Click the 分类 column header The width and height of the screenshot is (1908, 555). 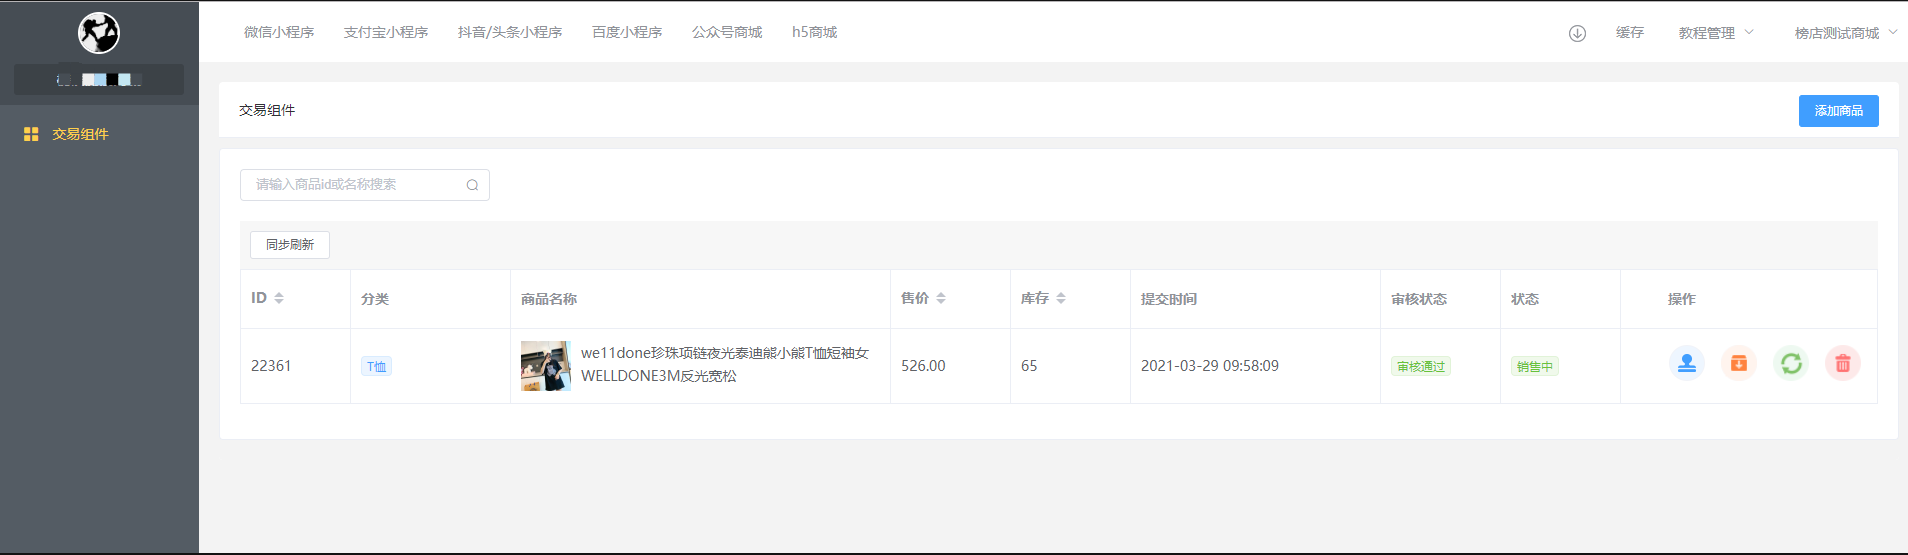tap(375, 299)
